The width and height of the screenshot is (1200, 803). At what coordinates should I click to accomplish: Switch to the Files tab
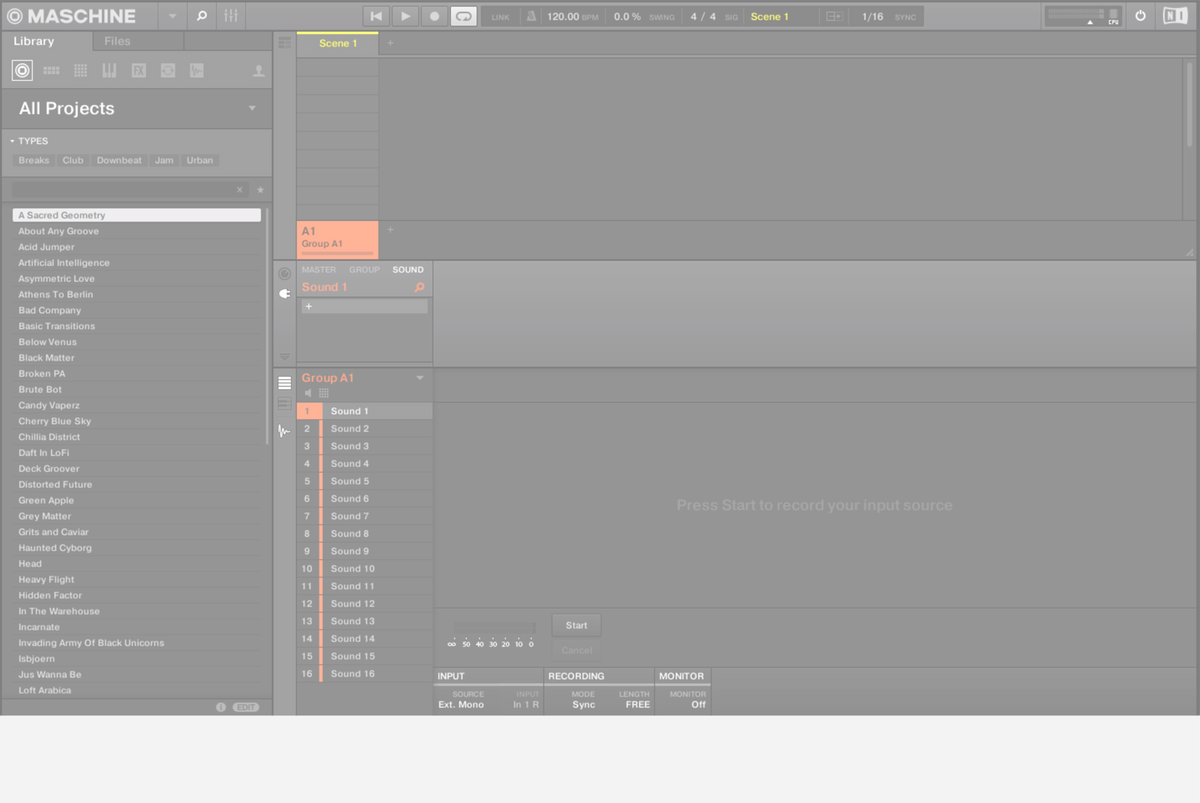coord(117,41)
